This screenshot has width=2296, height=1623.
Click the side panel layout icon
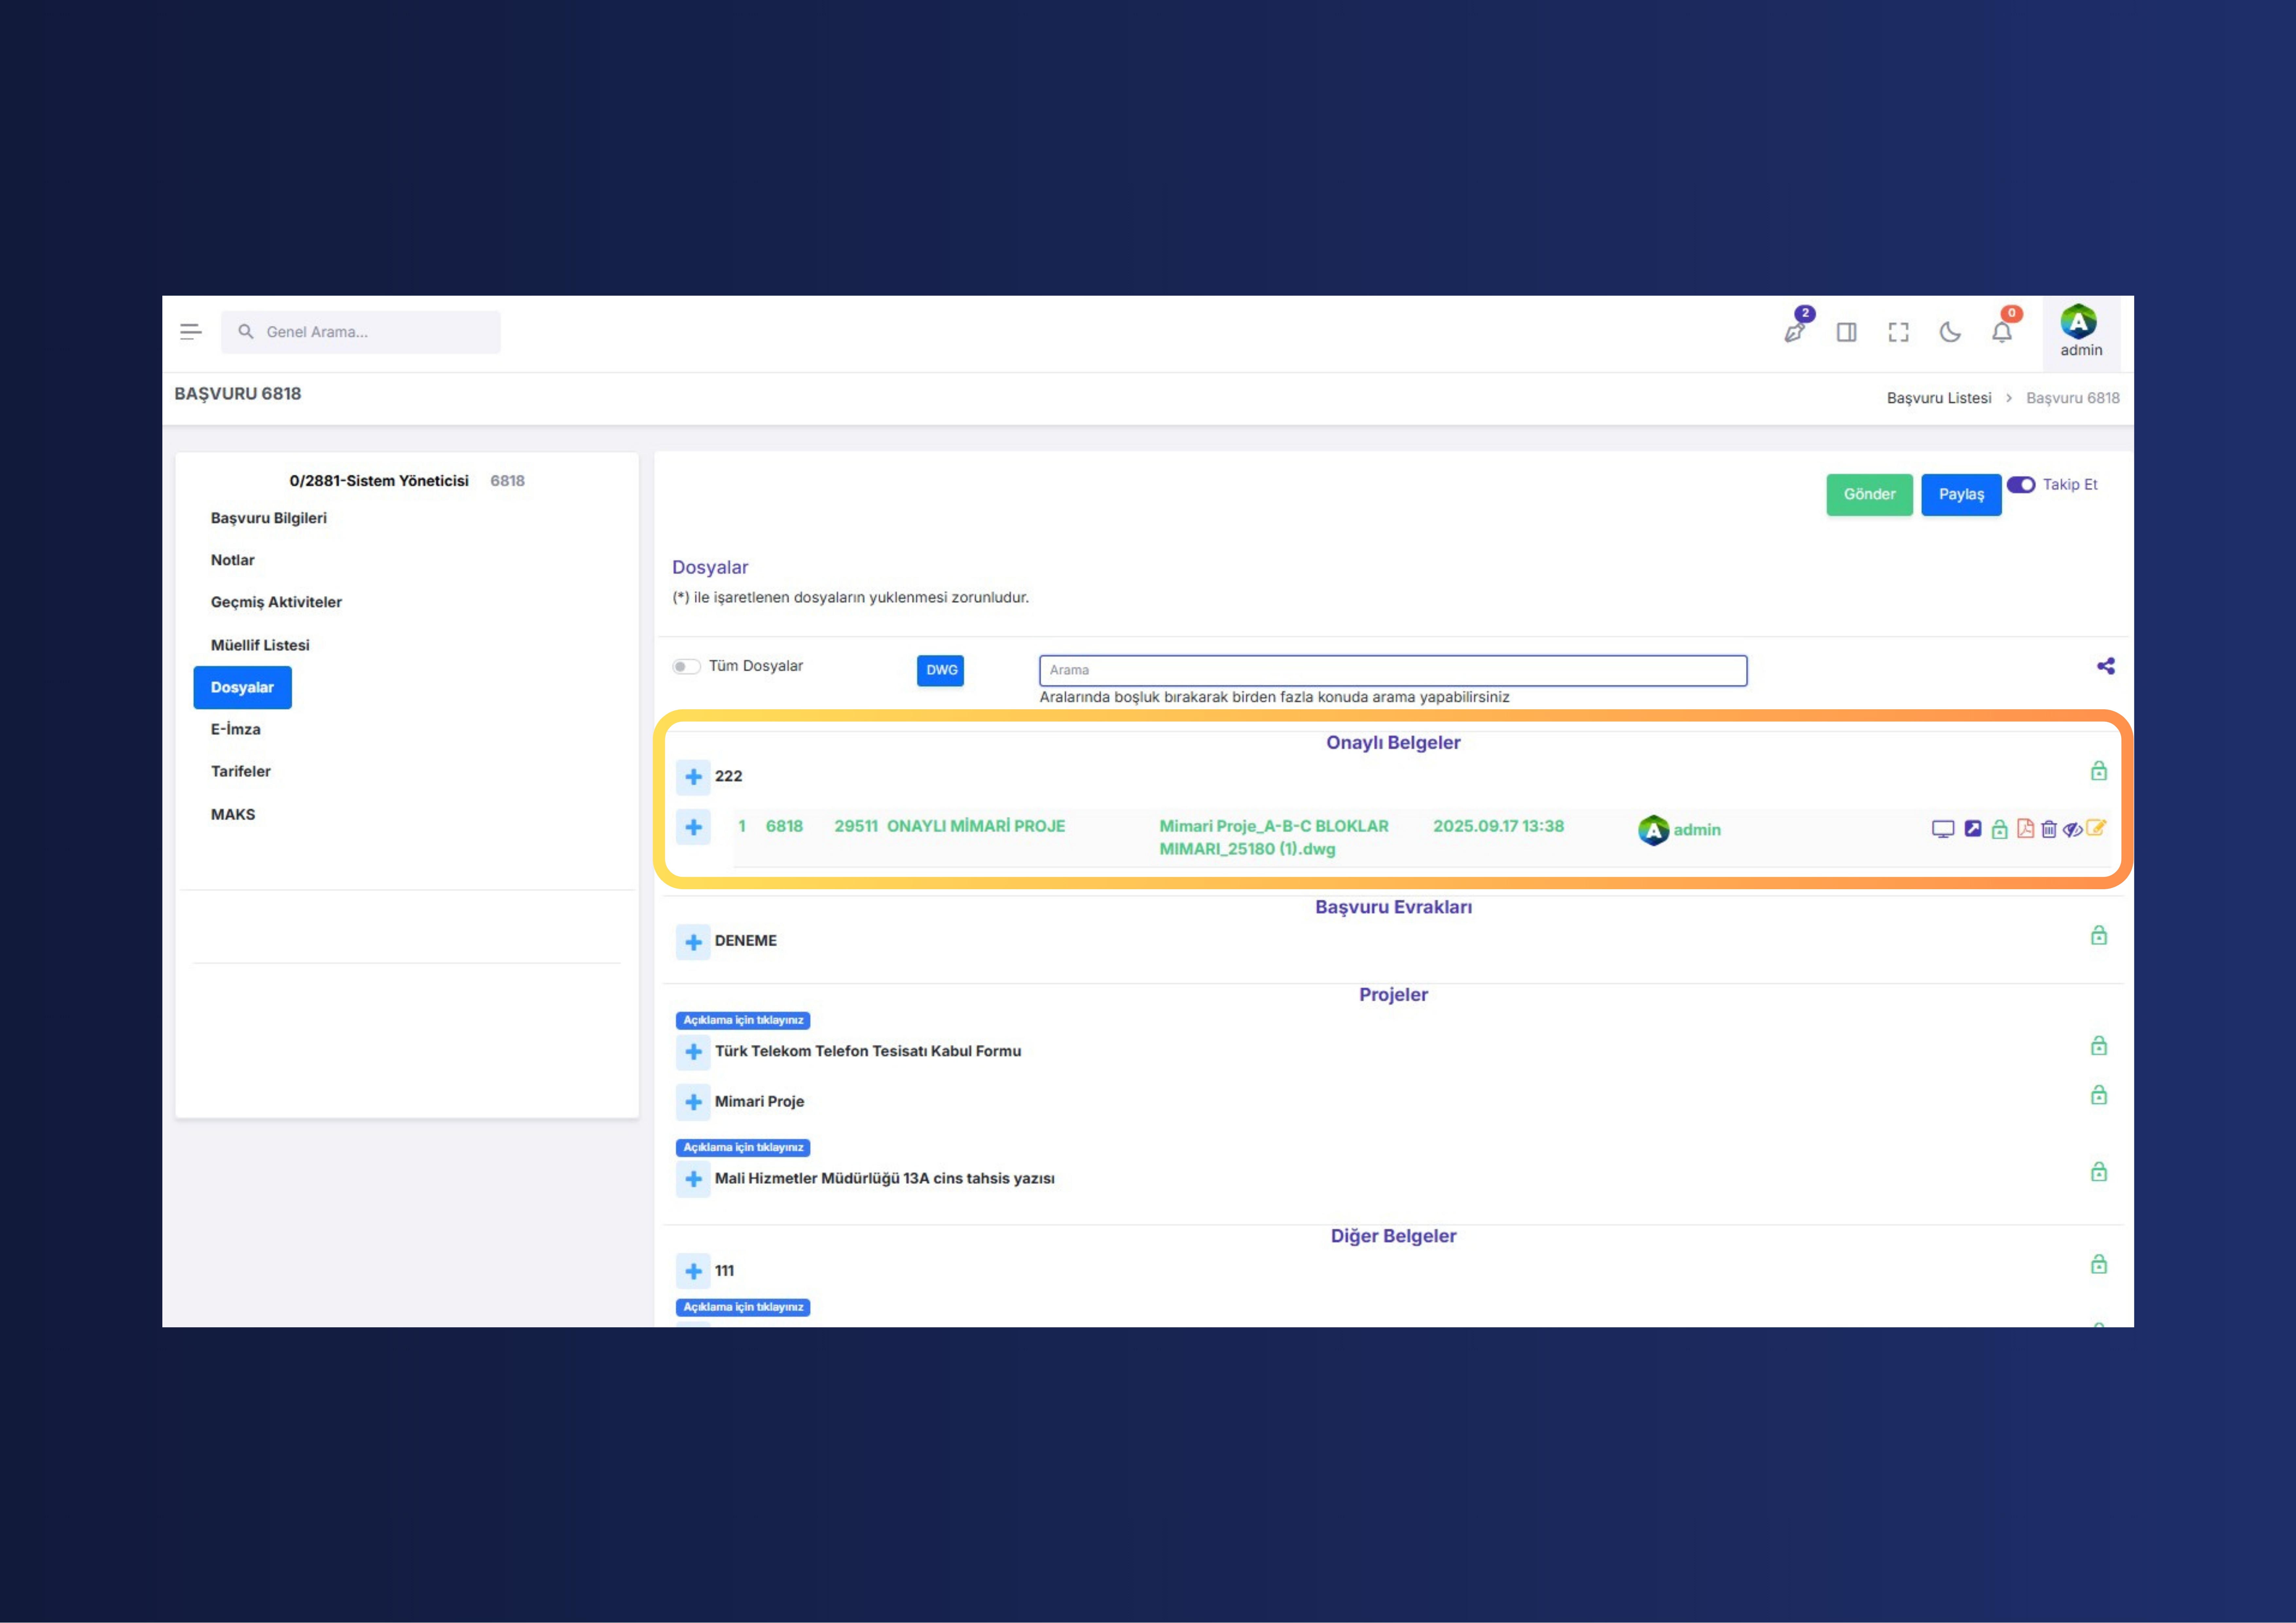[x=1847, y=332]
